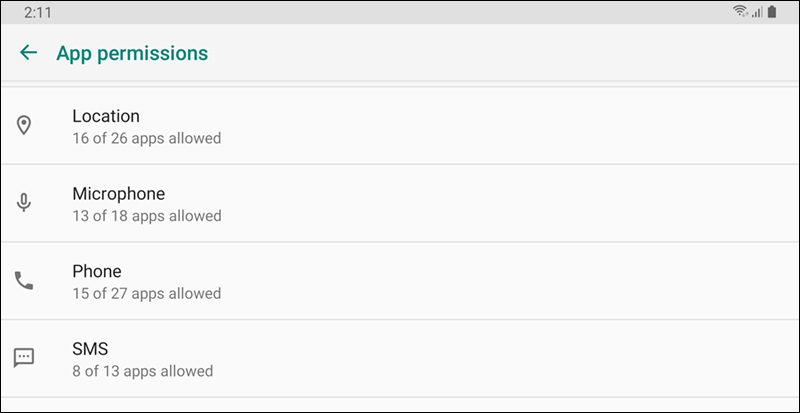This screenshot has width=800, height=413.
Task: Click the battery status icon
Action: [x=771, y=11]
